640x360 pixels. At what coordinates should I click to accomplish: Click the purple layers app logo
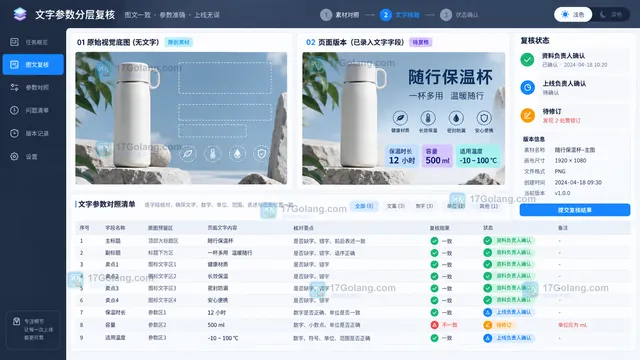pos(20,14)
